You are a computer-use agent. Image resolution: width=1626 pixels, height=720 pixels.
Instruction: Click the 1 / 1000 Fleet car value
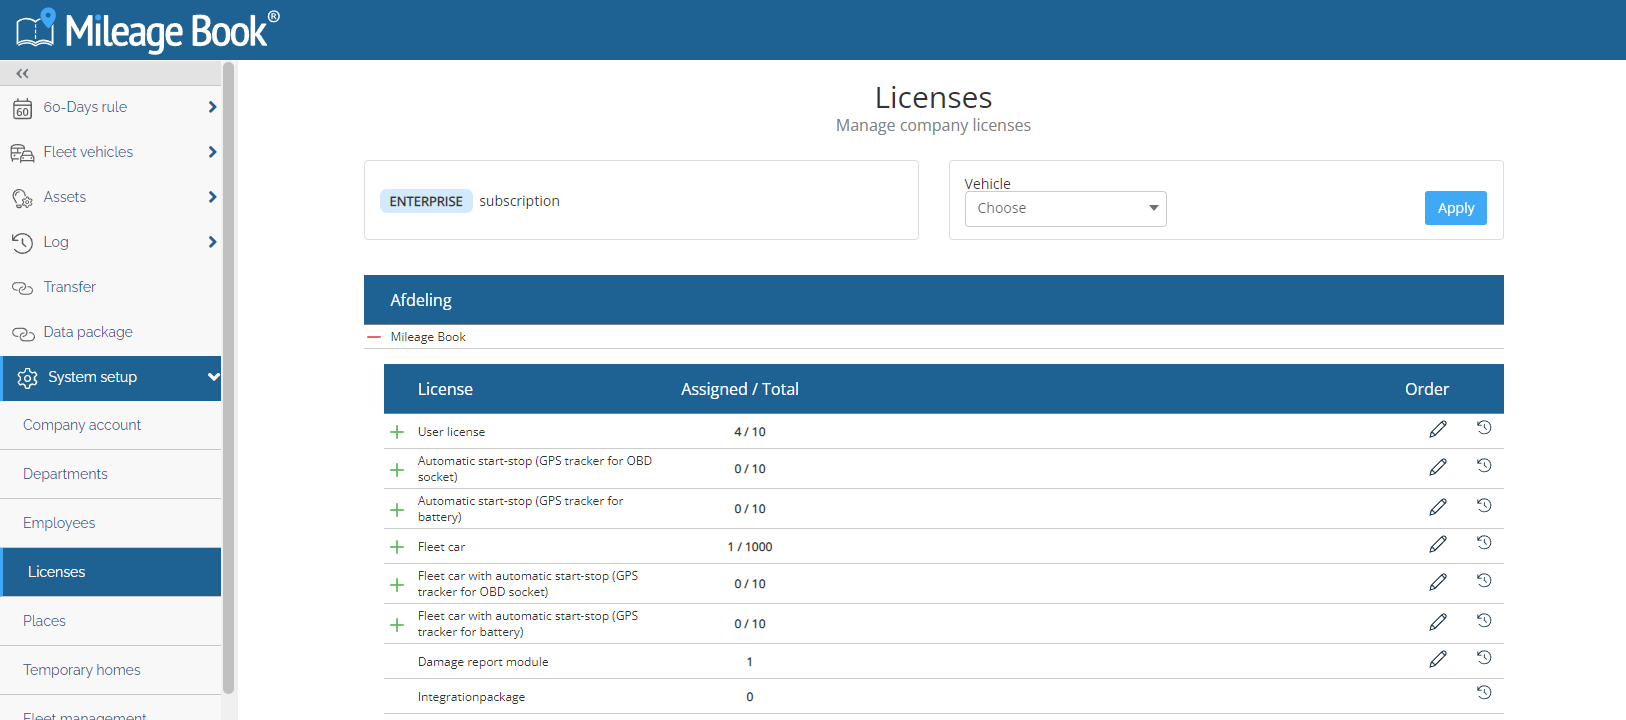pyautogui.click(x=750, y=547)
